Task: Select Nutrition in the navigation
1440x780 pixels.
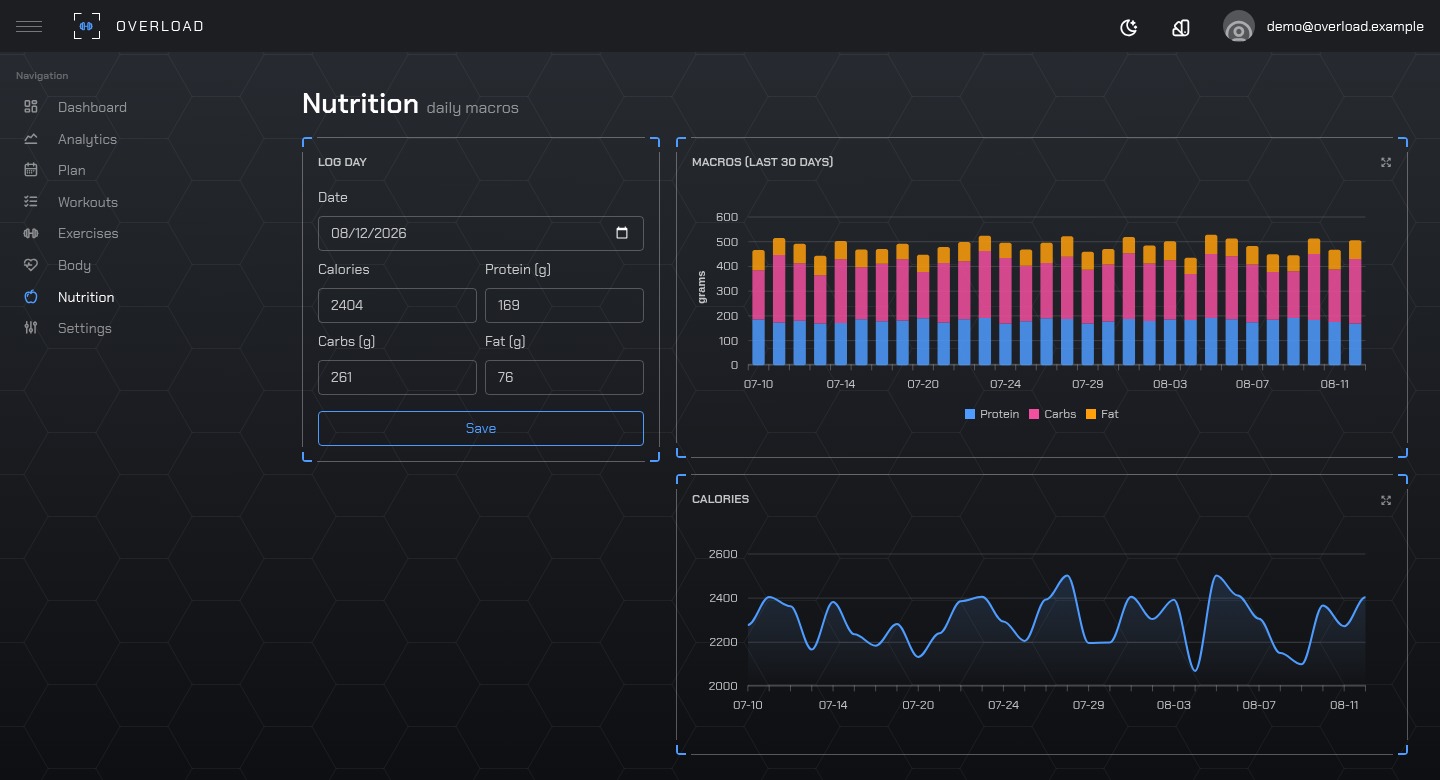Action: point(86,297)
